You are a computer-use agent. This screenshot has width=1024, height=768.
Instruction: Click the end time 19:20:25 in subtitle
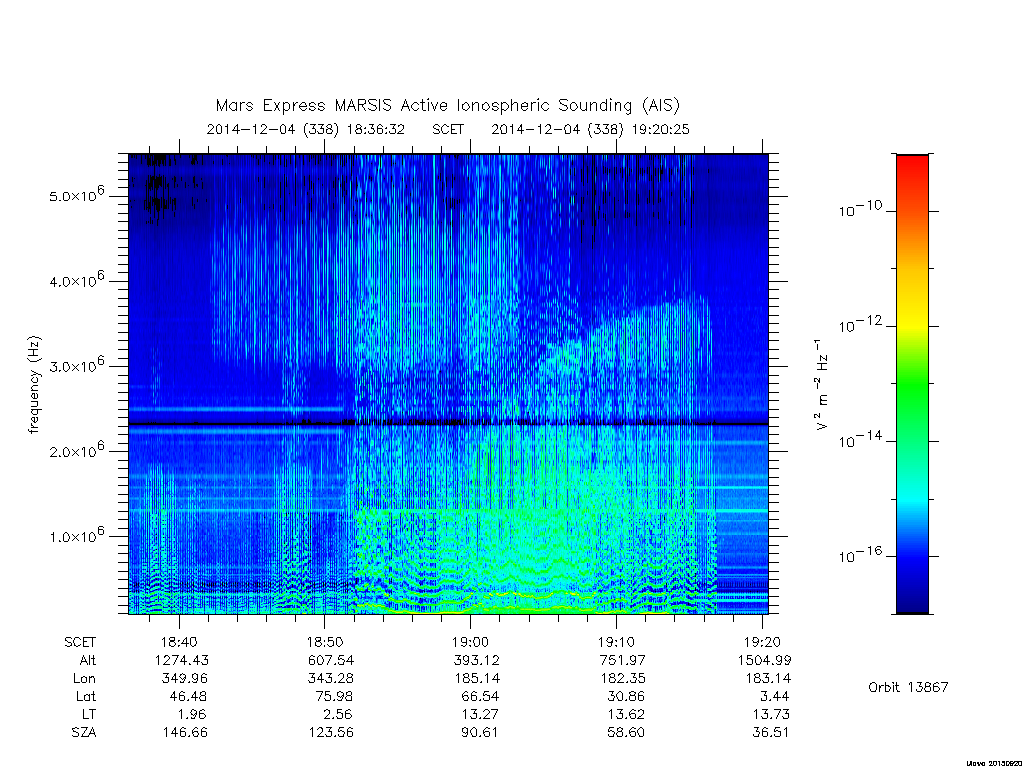(660, 129)
